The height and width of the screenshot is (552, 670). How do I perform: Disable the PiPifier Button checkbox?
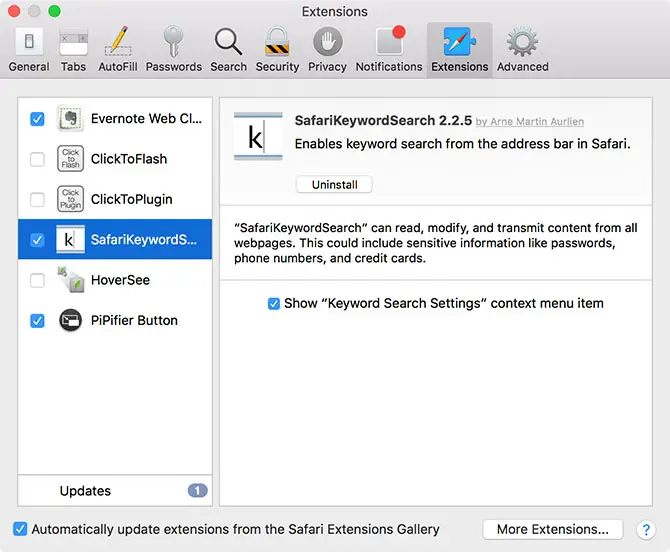tap(37, 320)
